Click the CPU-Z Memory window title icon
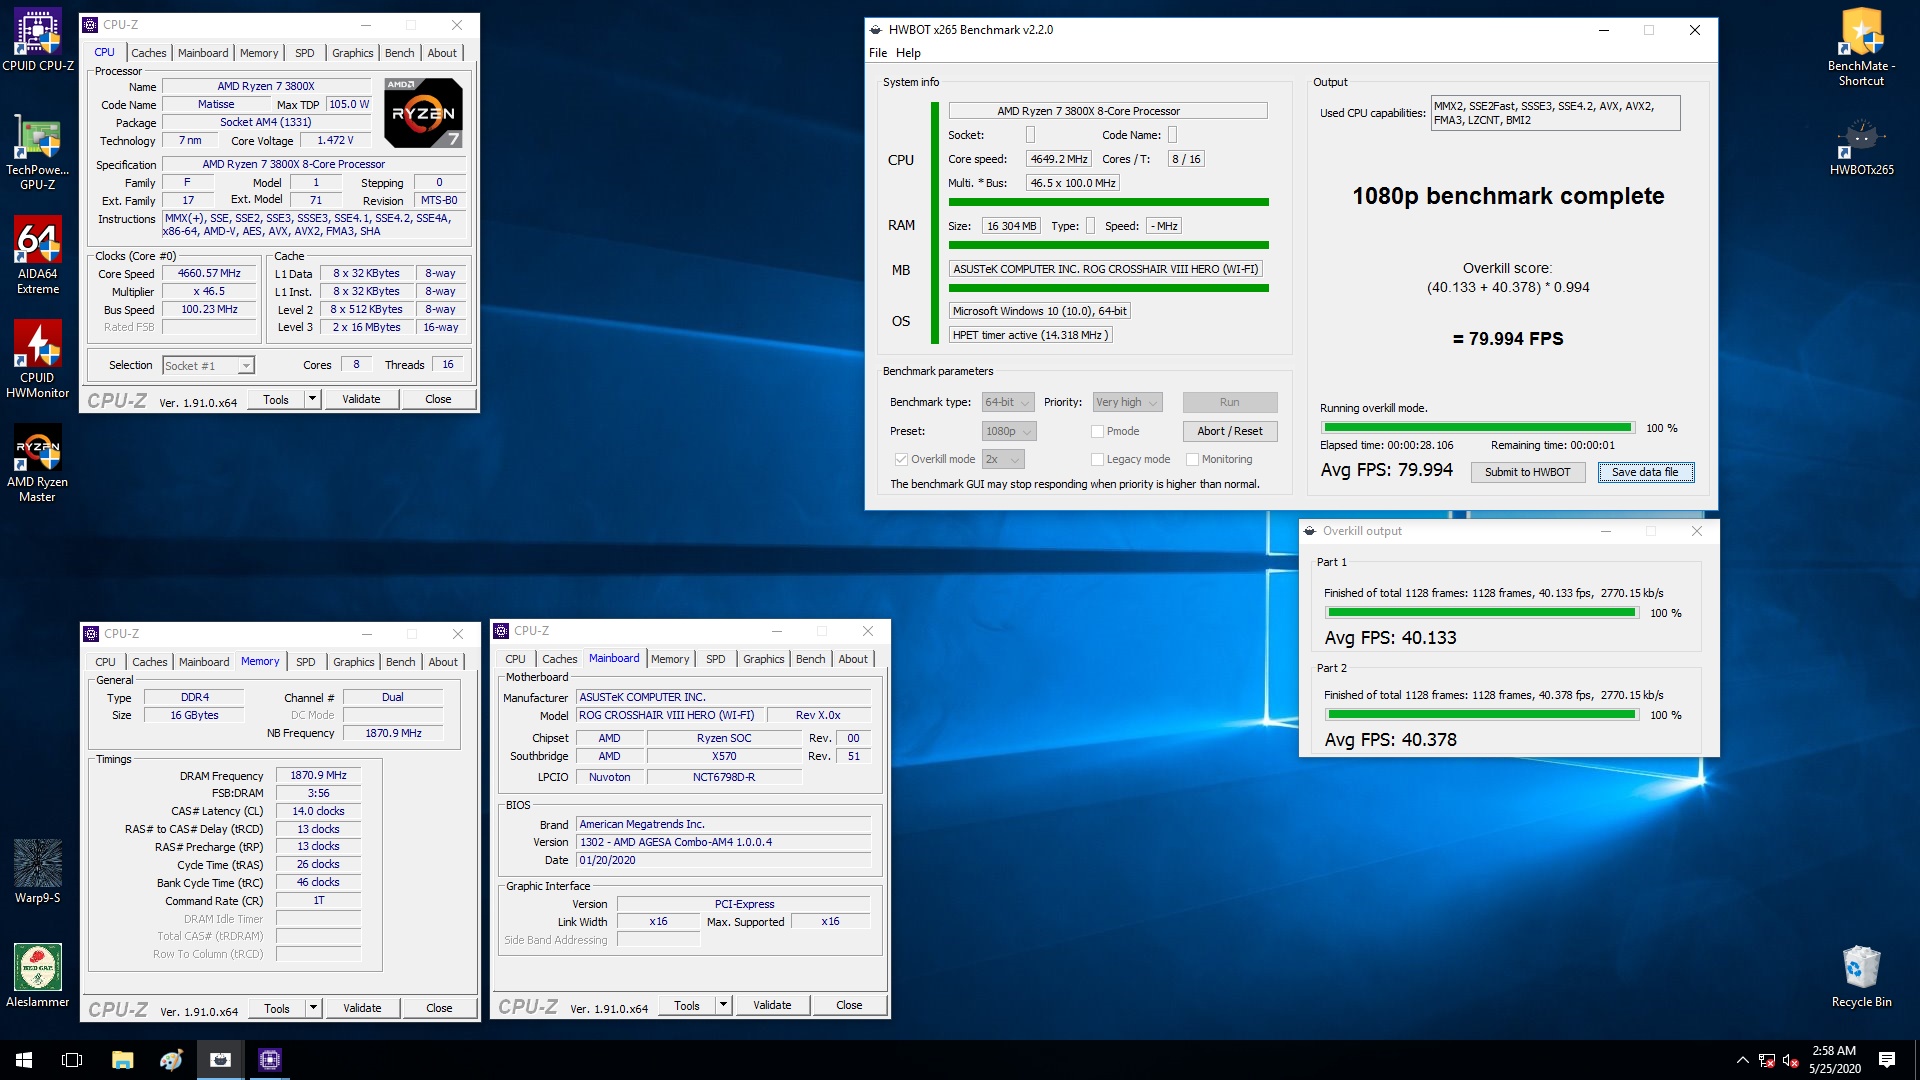The width and height of the screenshot is (1920, 1080). (x=91, y=634)
